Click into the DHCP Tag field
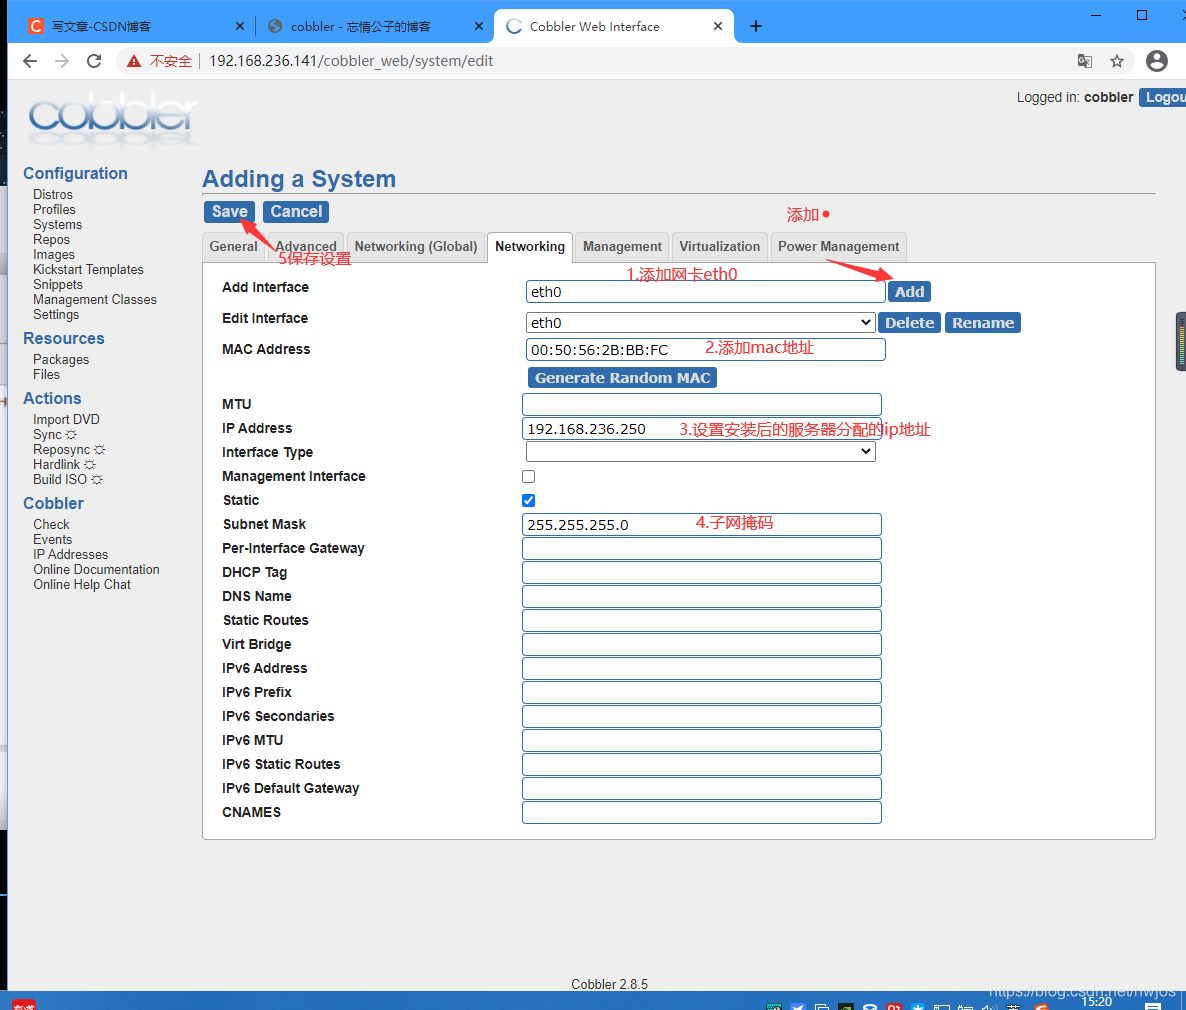The image size is (1186, 1010). [x=702, y=573]
